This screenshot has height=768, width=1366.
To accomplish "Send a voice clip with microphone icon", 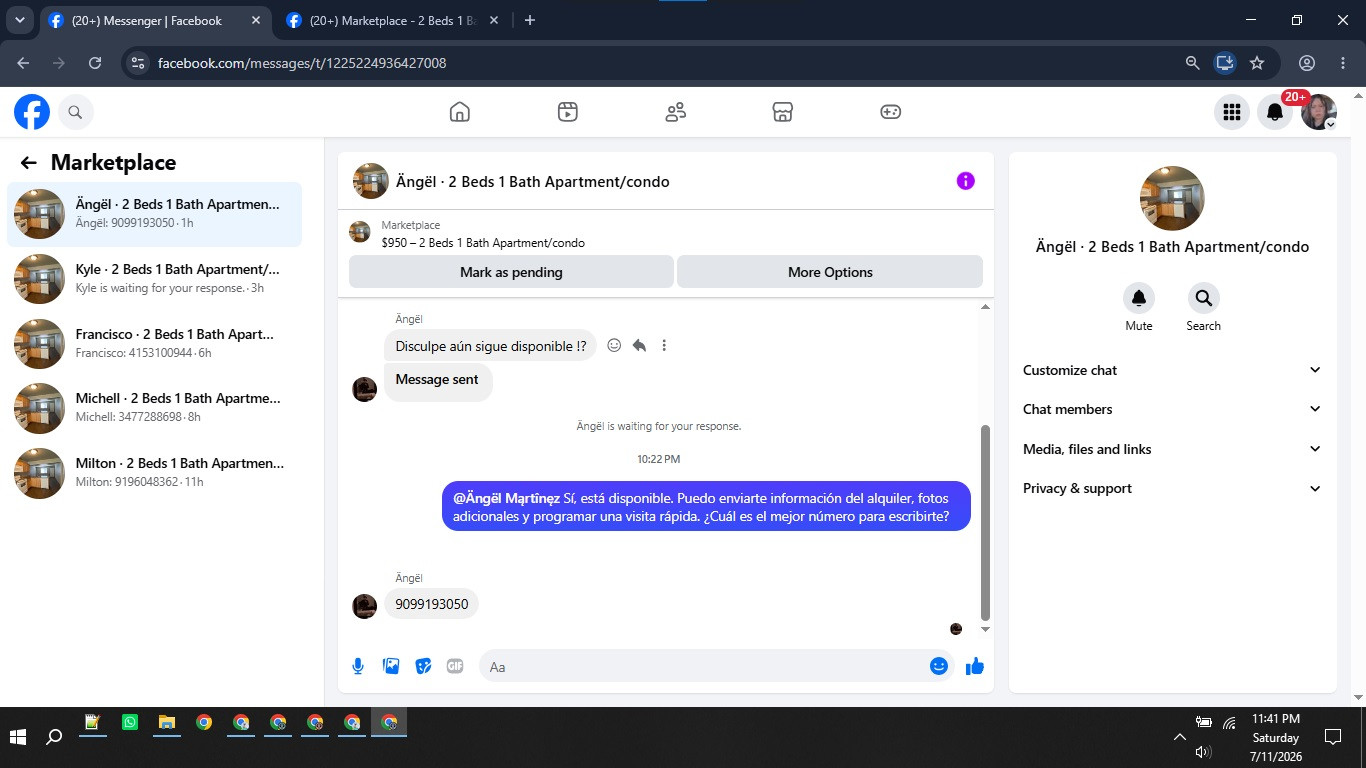I will 358,666.
